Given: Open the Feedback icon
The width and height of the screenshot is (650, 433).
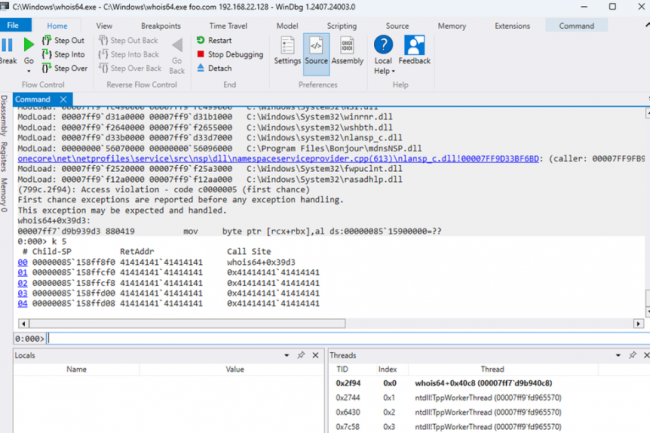Looking at the screenshot, I should point(415,46).
